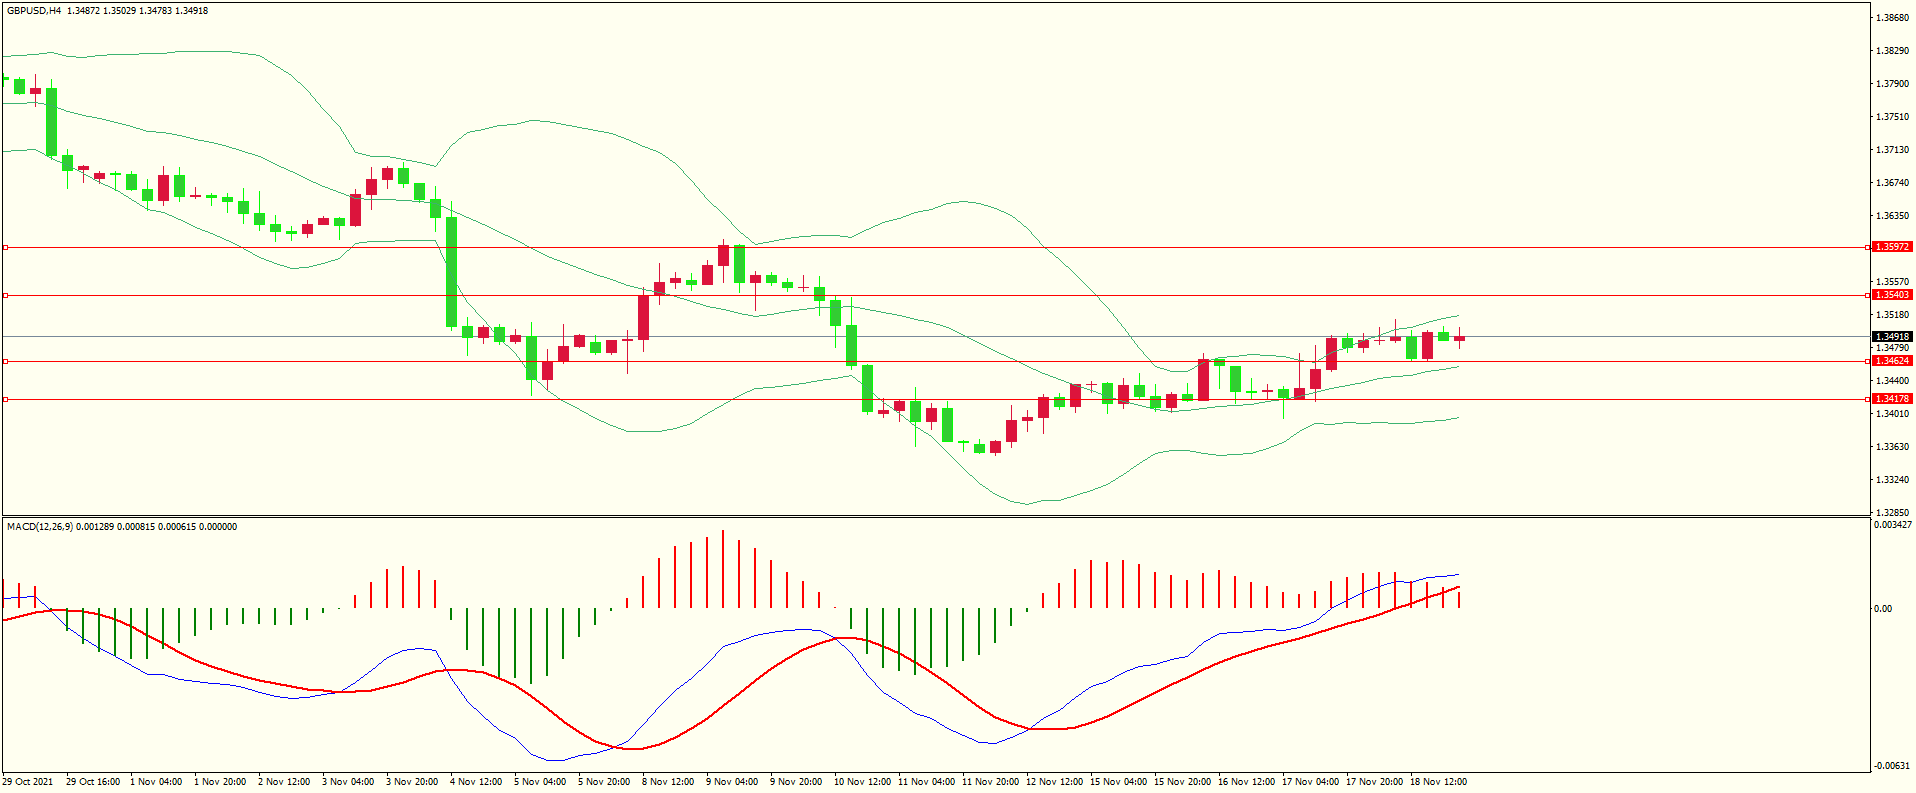1916x793 pixels.
Task: Click the 1 Nov 20:00 time axis label
Action: click(220, 782)
